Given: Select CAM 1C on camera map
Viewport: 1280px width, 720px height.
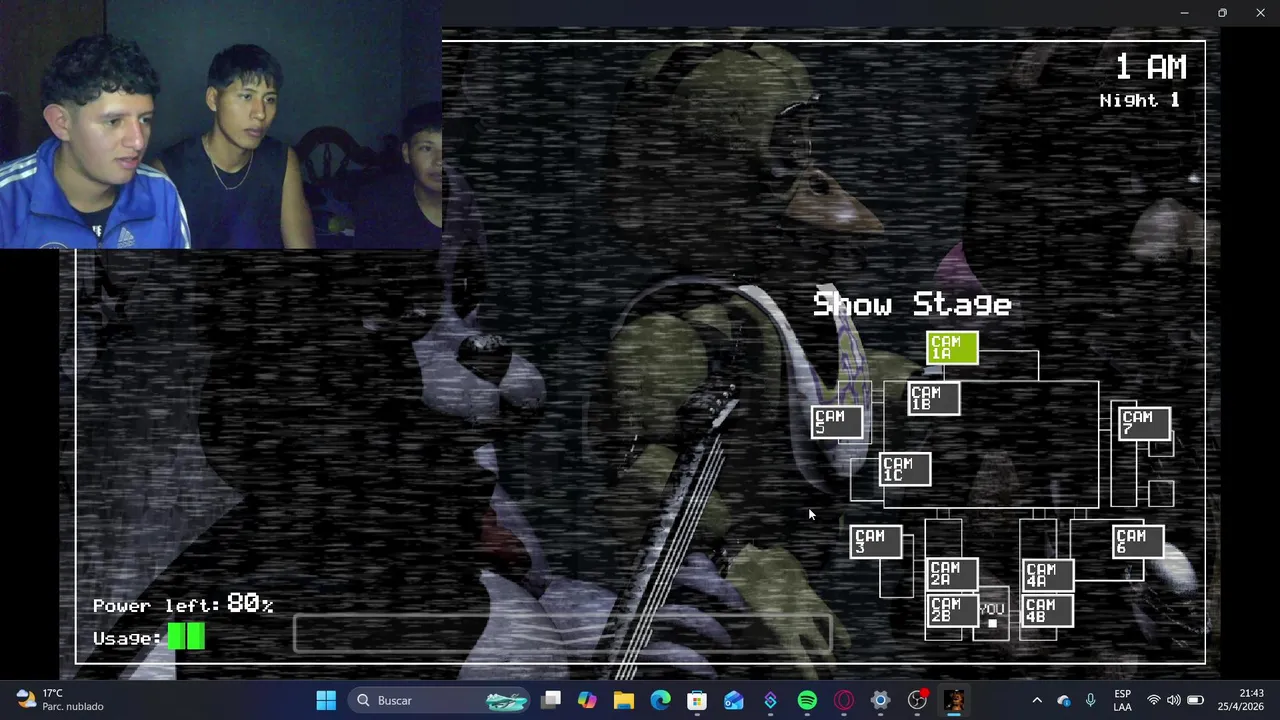Looking at the screenshot, I should (905, 469).
